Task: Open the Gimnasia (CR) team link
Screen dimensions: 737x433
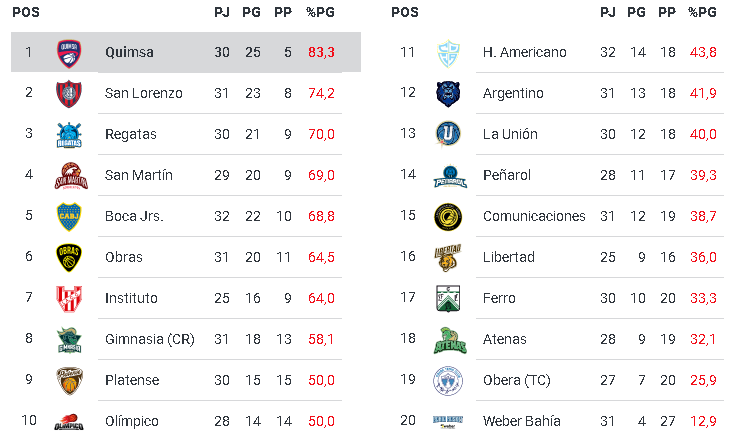Action: click(149, 339)
